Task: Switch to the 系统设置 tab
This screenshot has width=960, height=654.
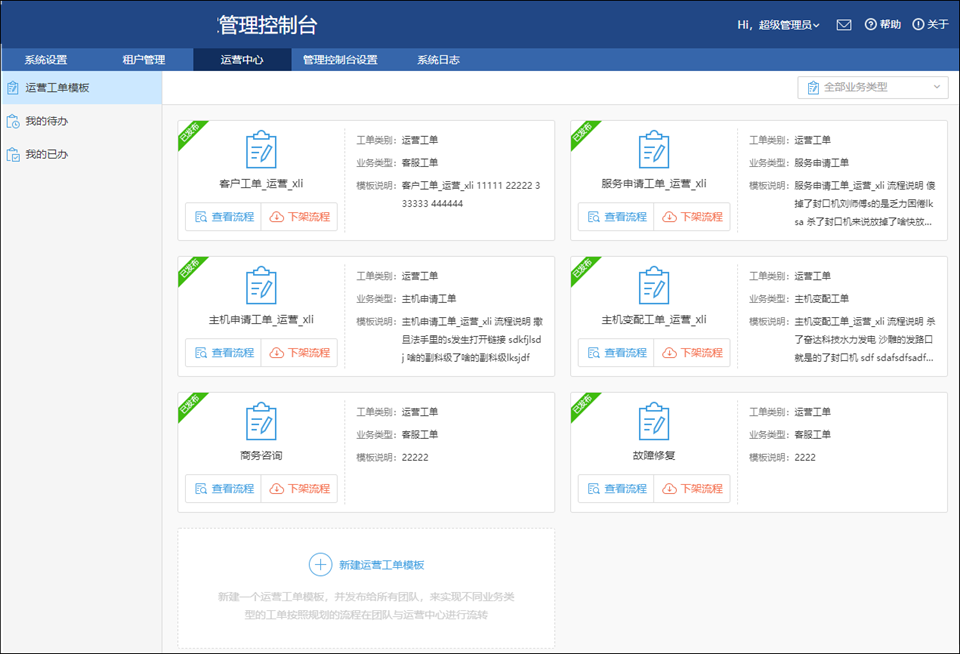Action: tap(45, 59)
